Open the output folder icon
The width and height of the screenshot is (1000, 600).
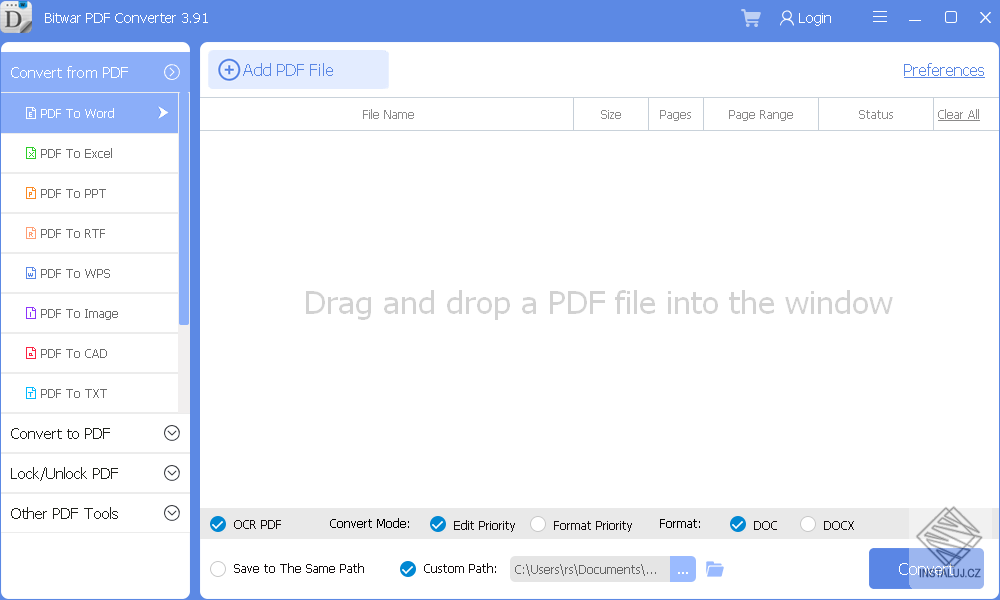point(715,569)
